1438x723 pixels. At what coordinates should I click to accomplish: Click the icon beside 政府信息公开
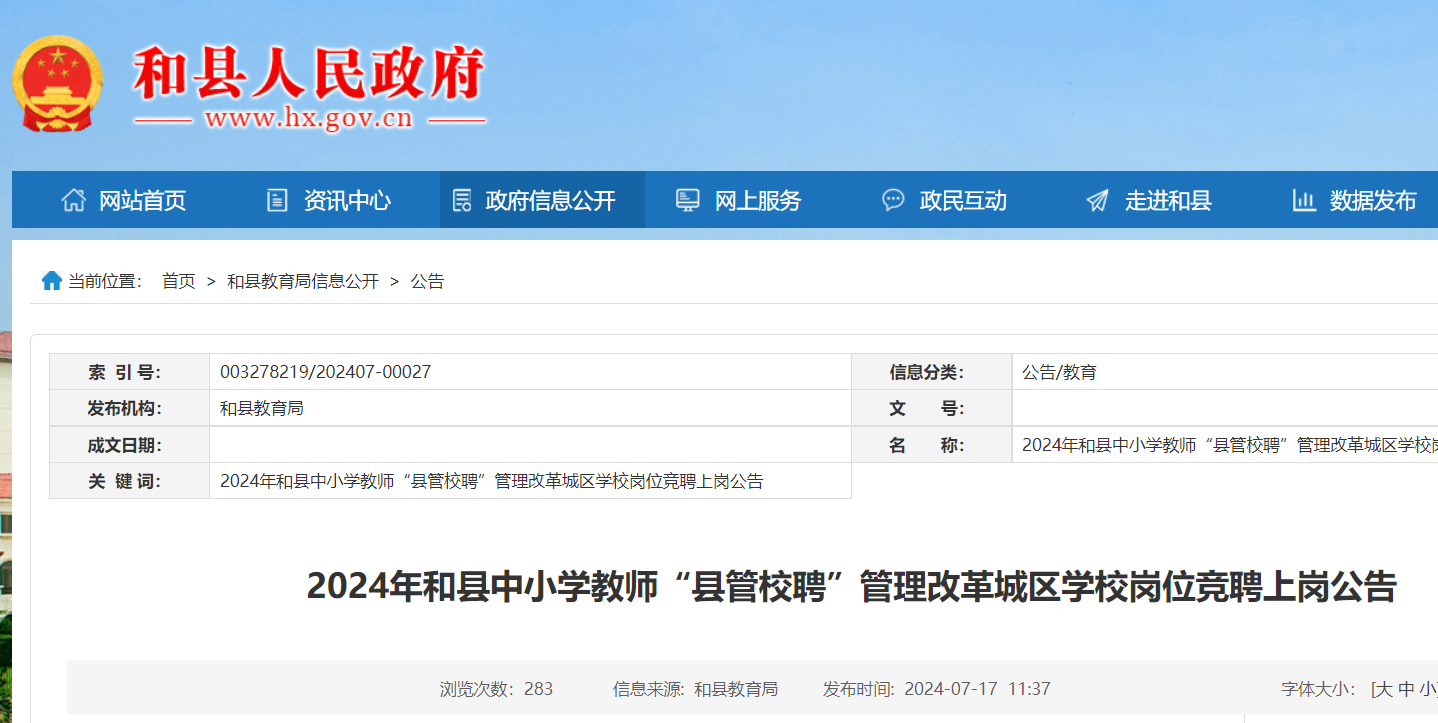461,200
